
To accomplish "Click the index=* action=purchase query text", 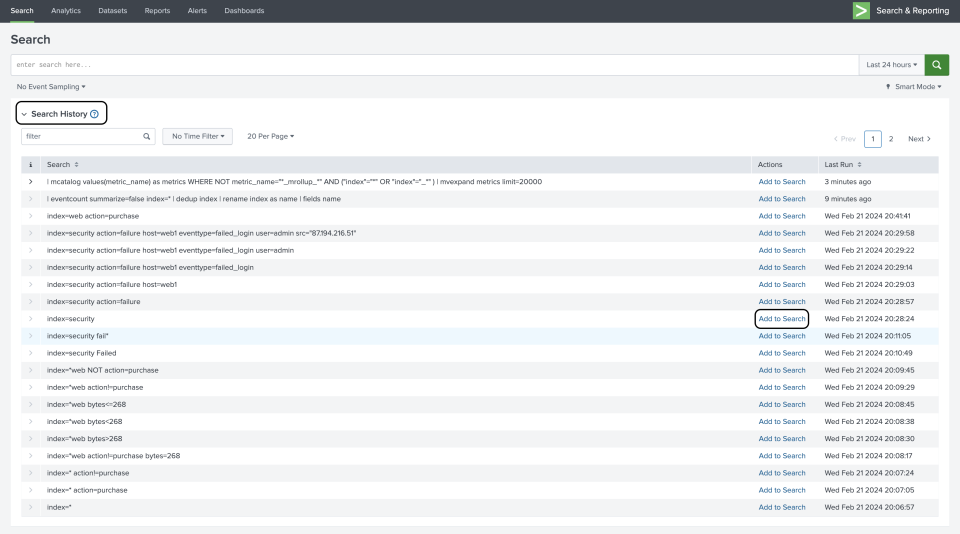I will tap(87, 491).
